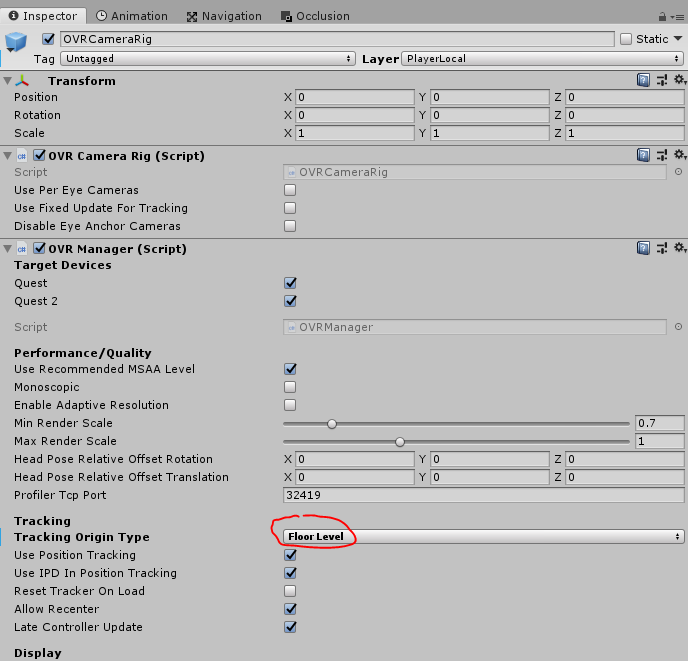Screen dimensions: 688x661
Task: Click the Transform axes icon
Action: click(22, 81)
